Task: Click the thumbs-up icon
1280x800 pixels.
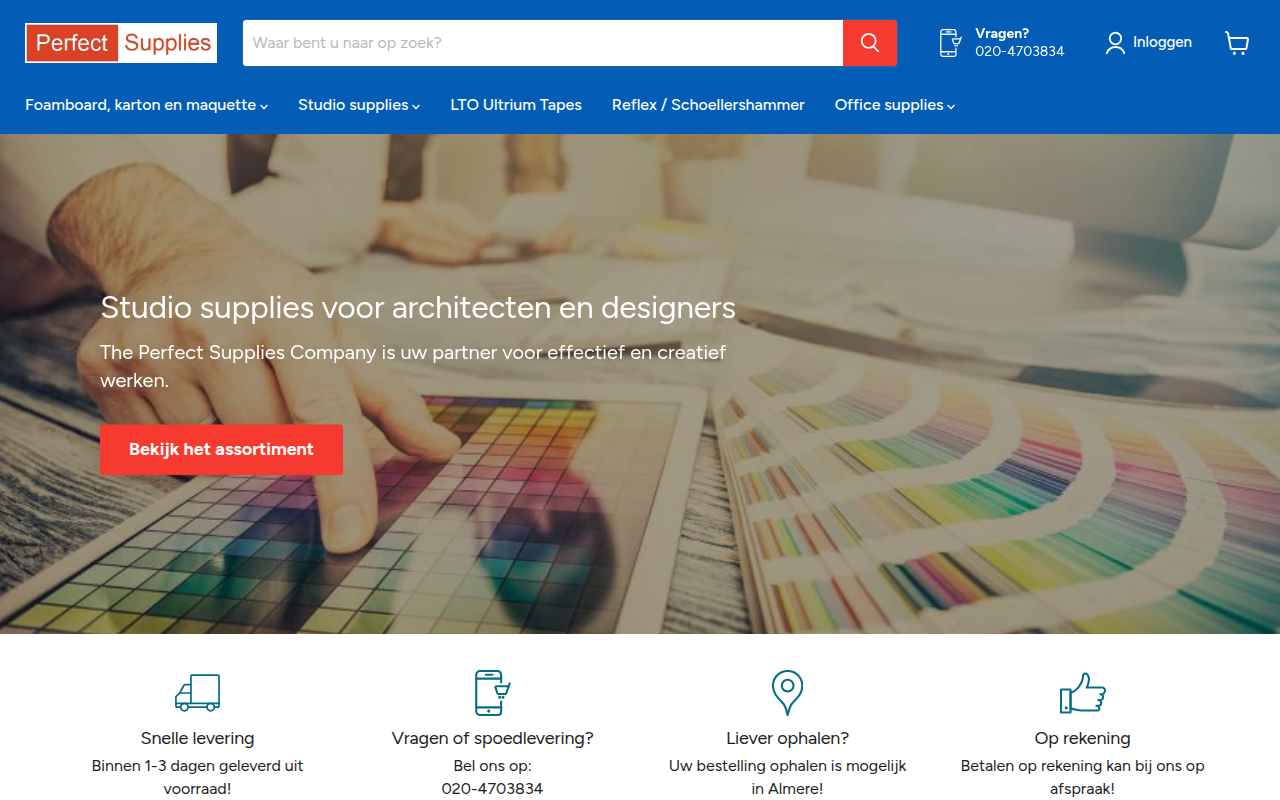Action: pyautogui.click(x=1082, y=692)
